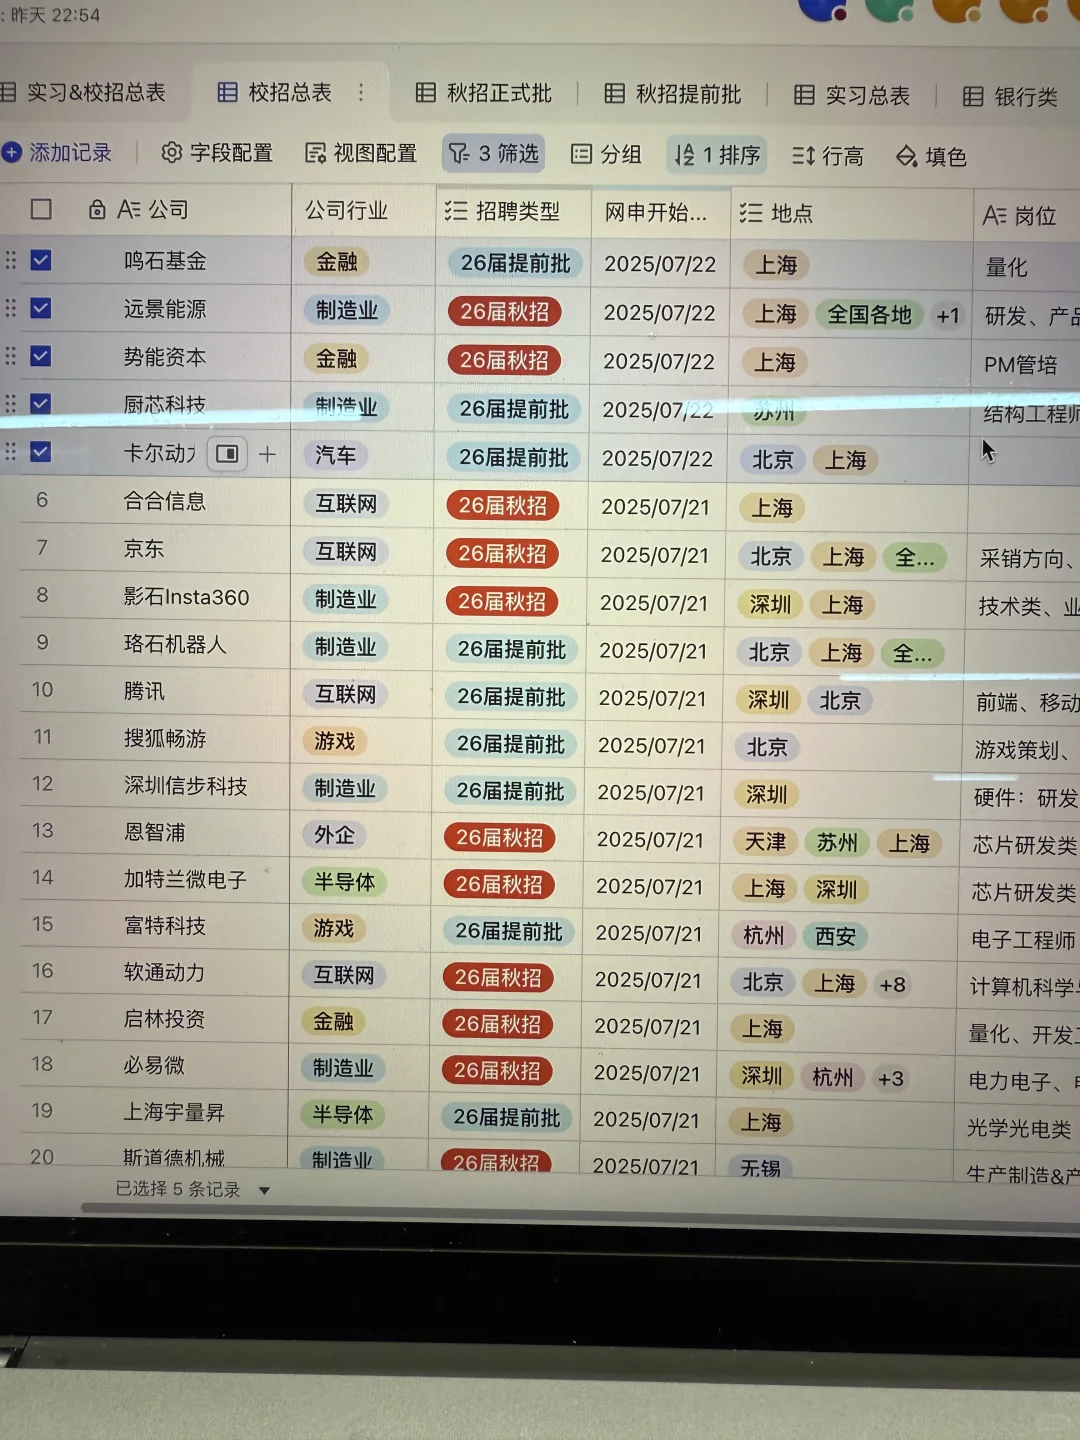Click drag handle of 卡尔动力 row
Screen dimensions: 1080x1440
tap(11, 452)
